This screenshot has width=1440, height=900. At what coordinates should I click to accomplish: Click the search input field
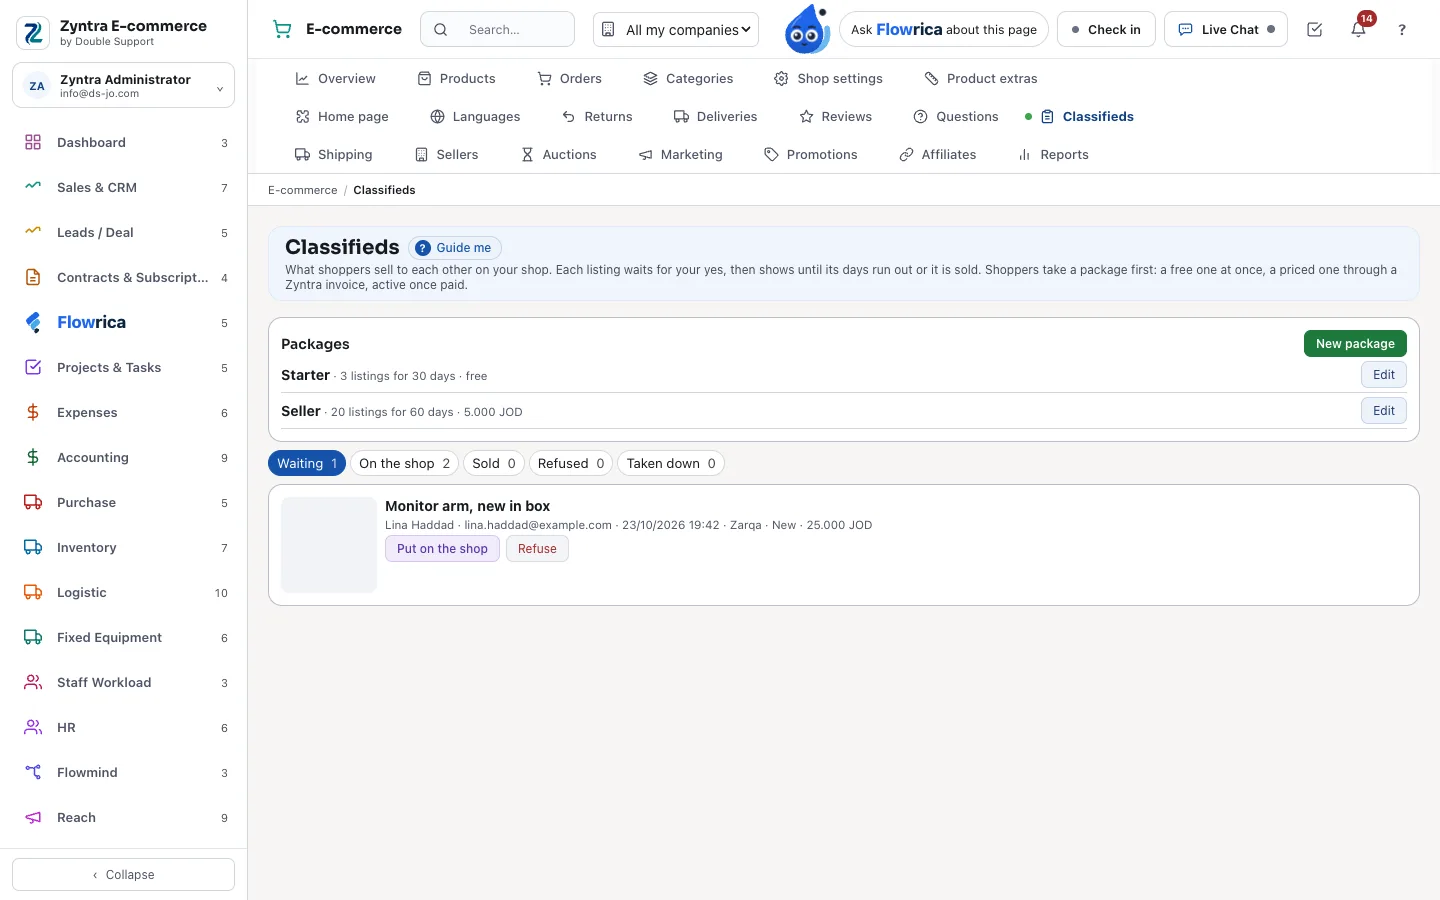(x=498, y=30)
